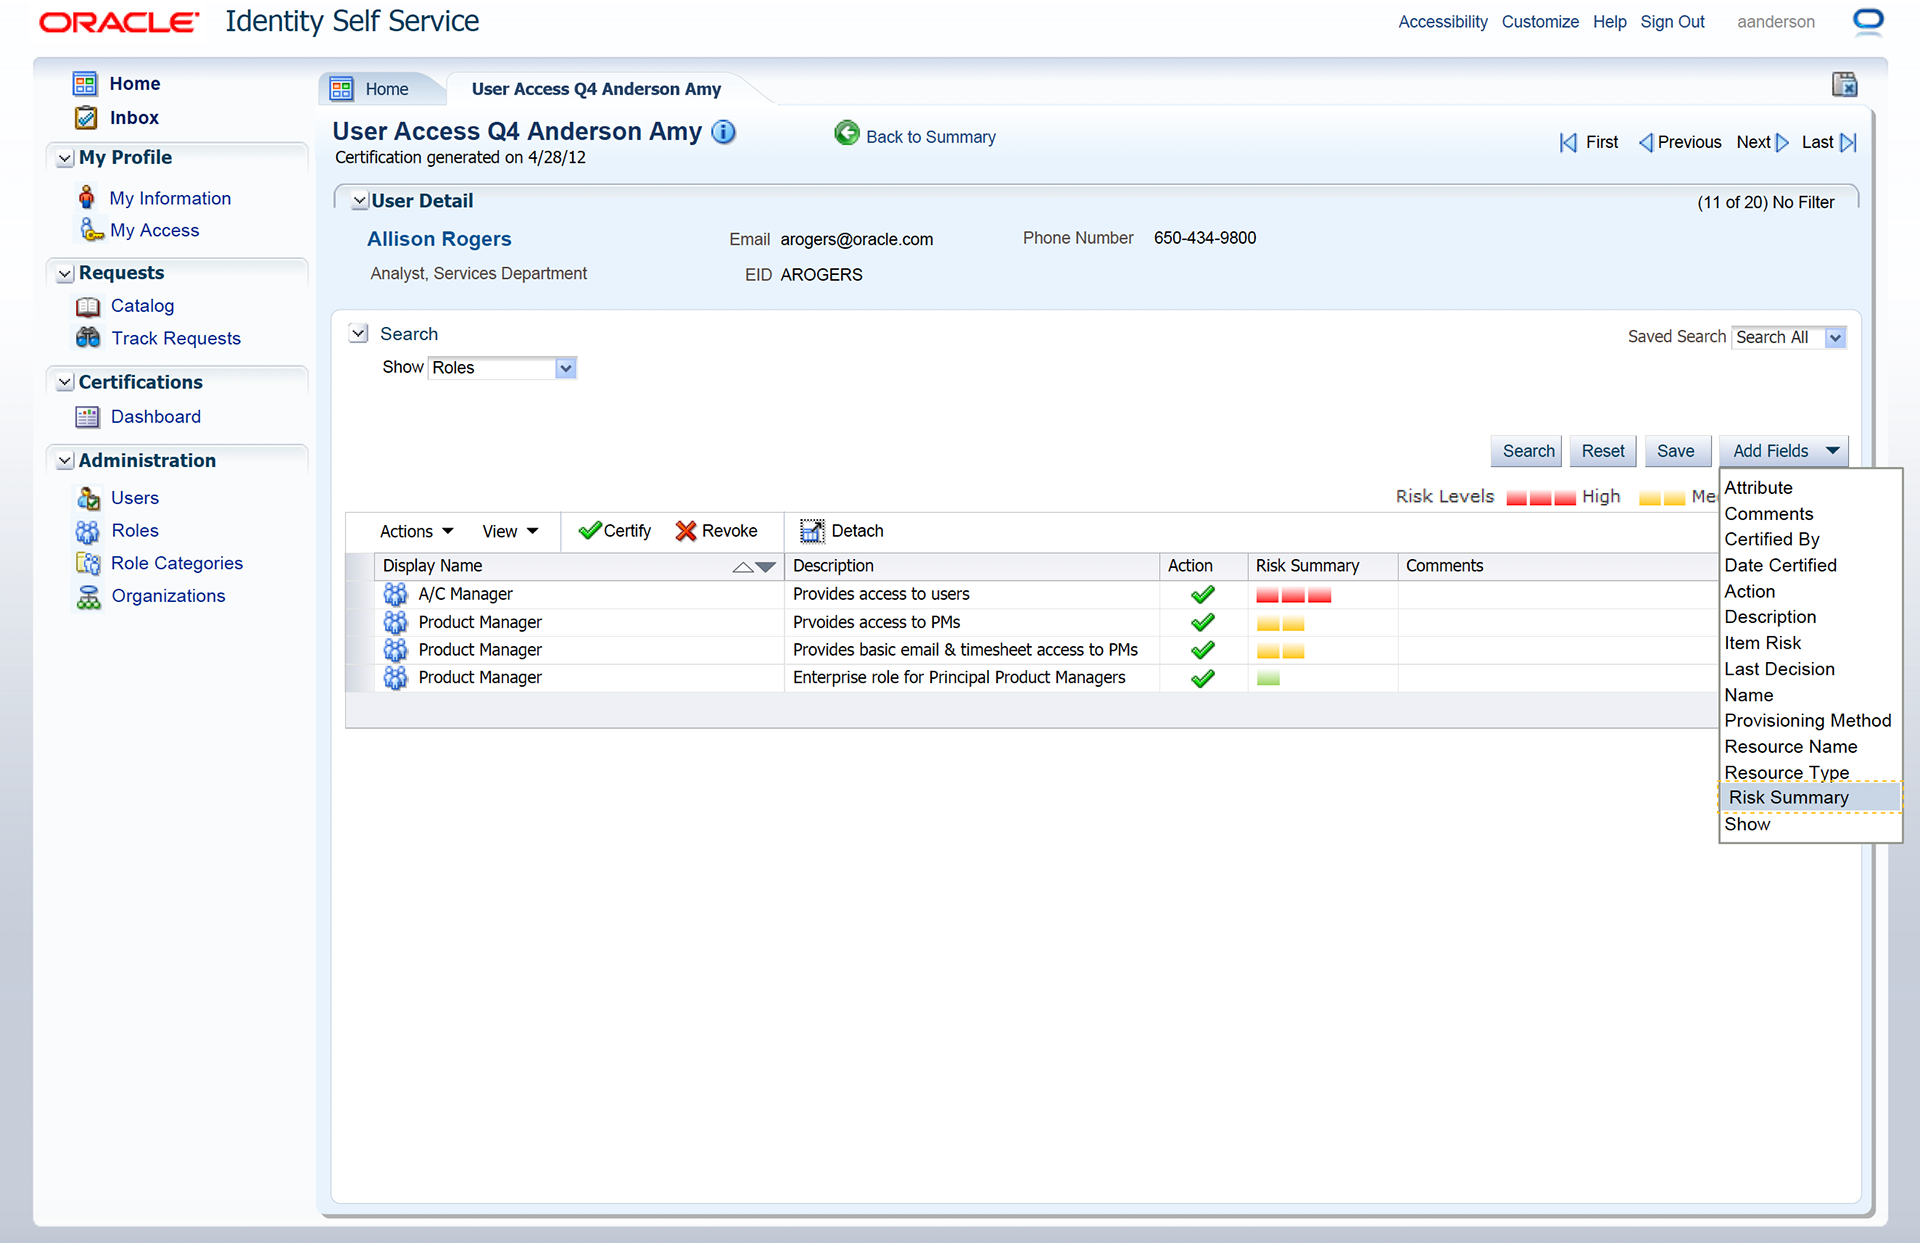Screen dimensions: 1920x1243
Task: Click the info icon beside certification title
Action: coord(723,132)
